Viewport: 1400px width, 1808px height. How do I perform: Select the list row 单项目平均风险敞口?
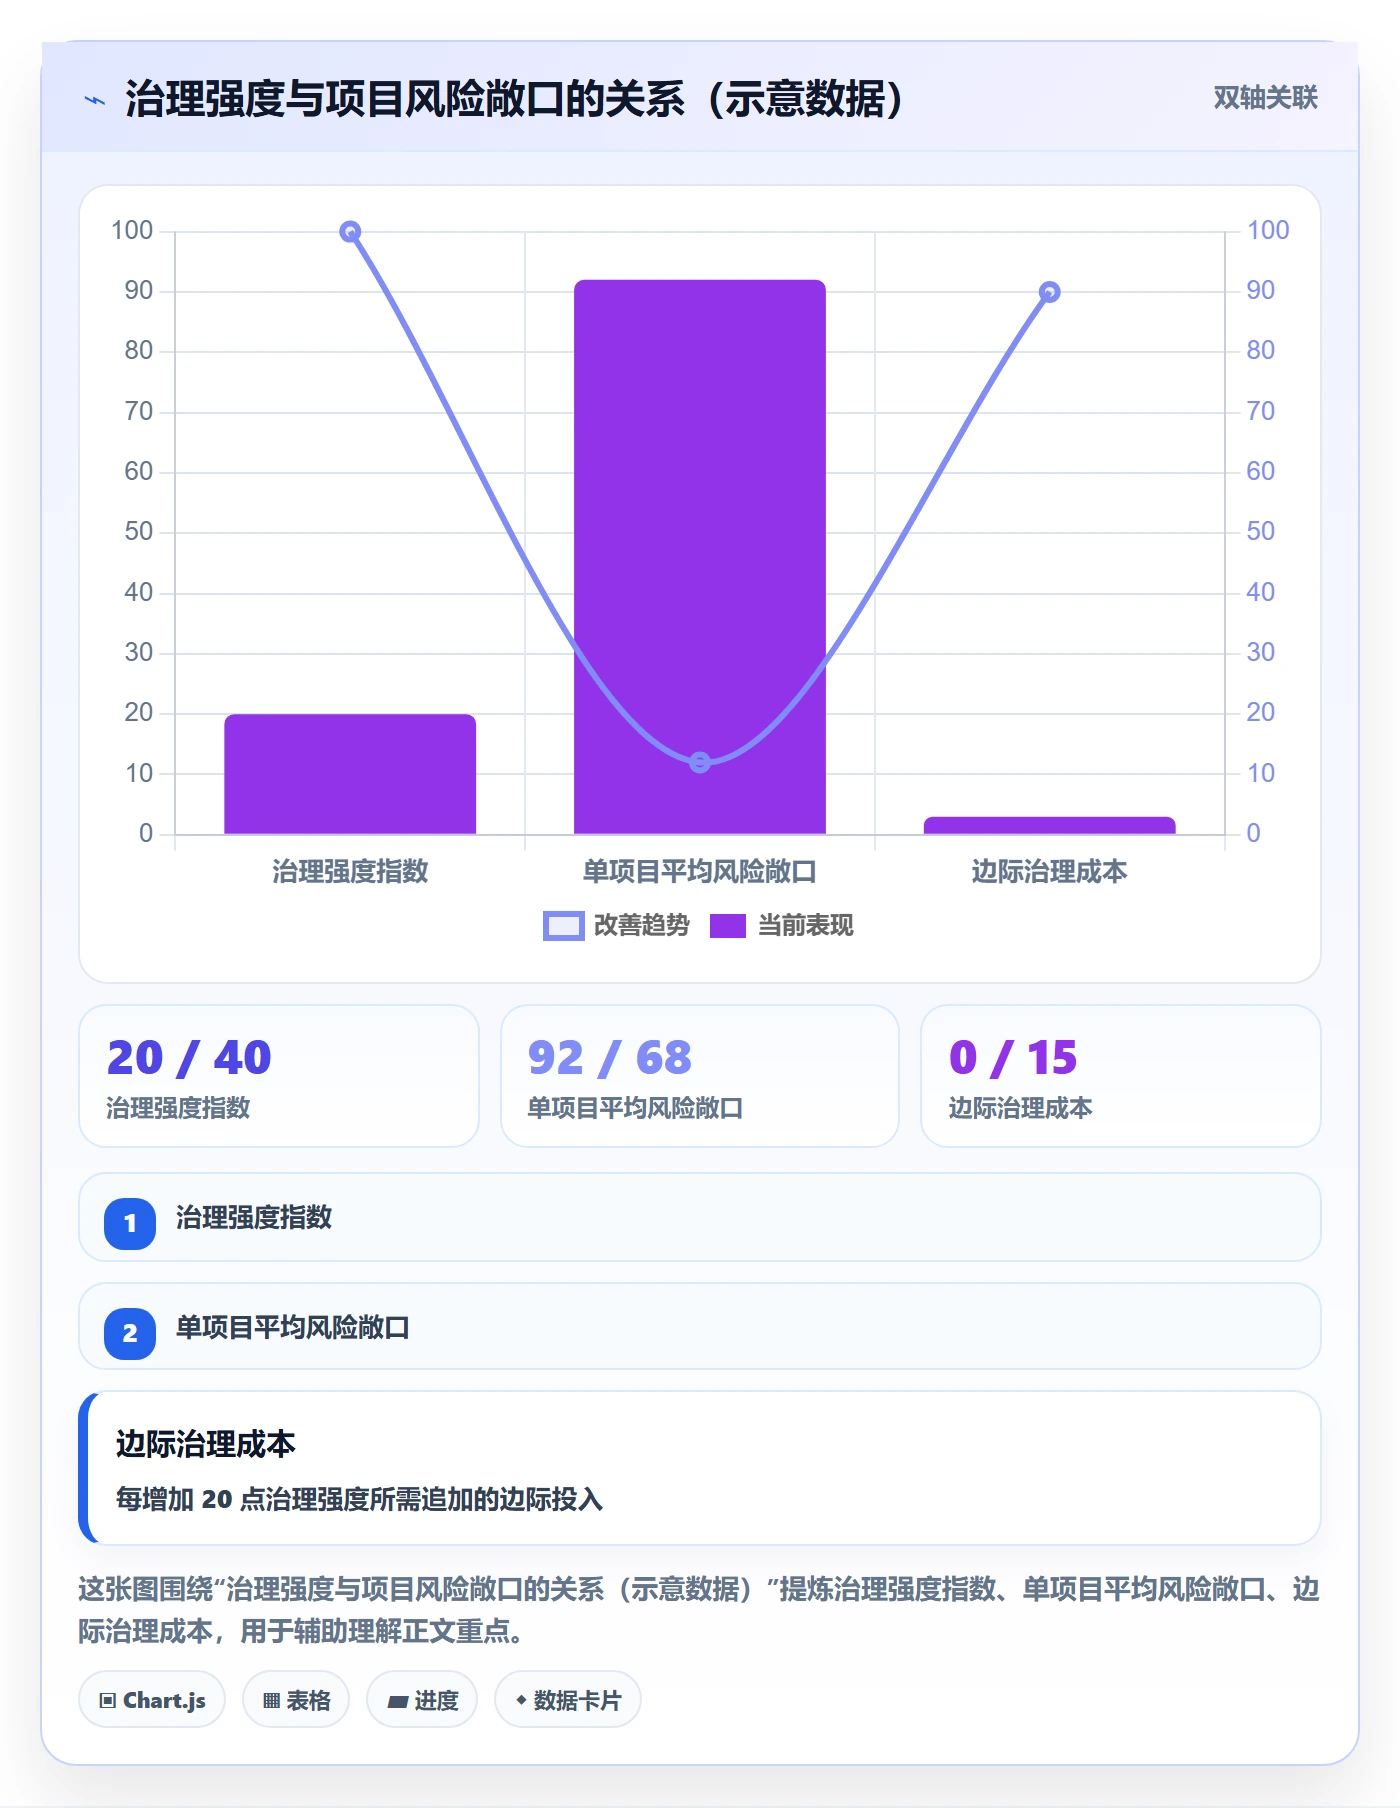click(x=700, y=1327)
